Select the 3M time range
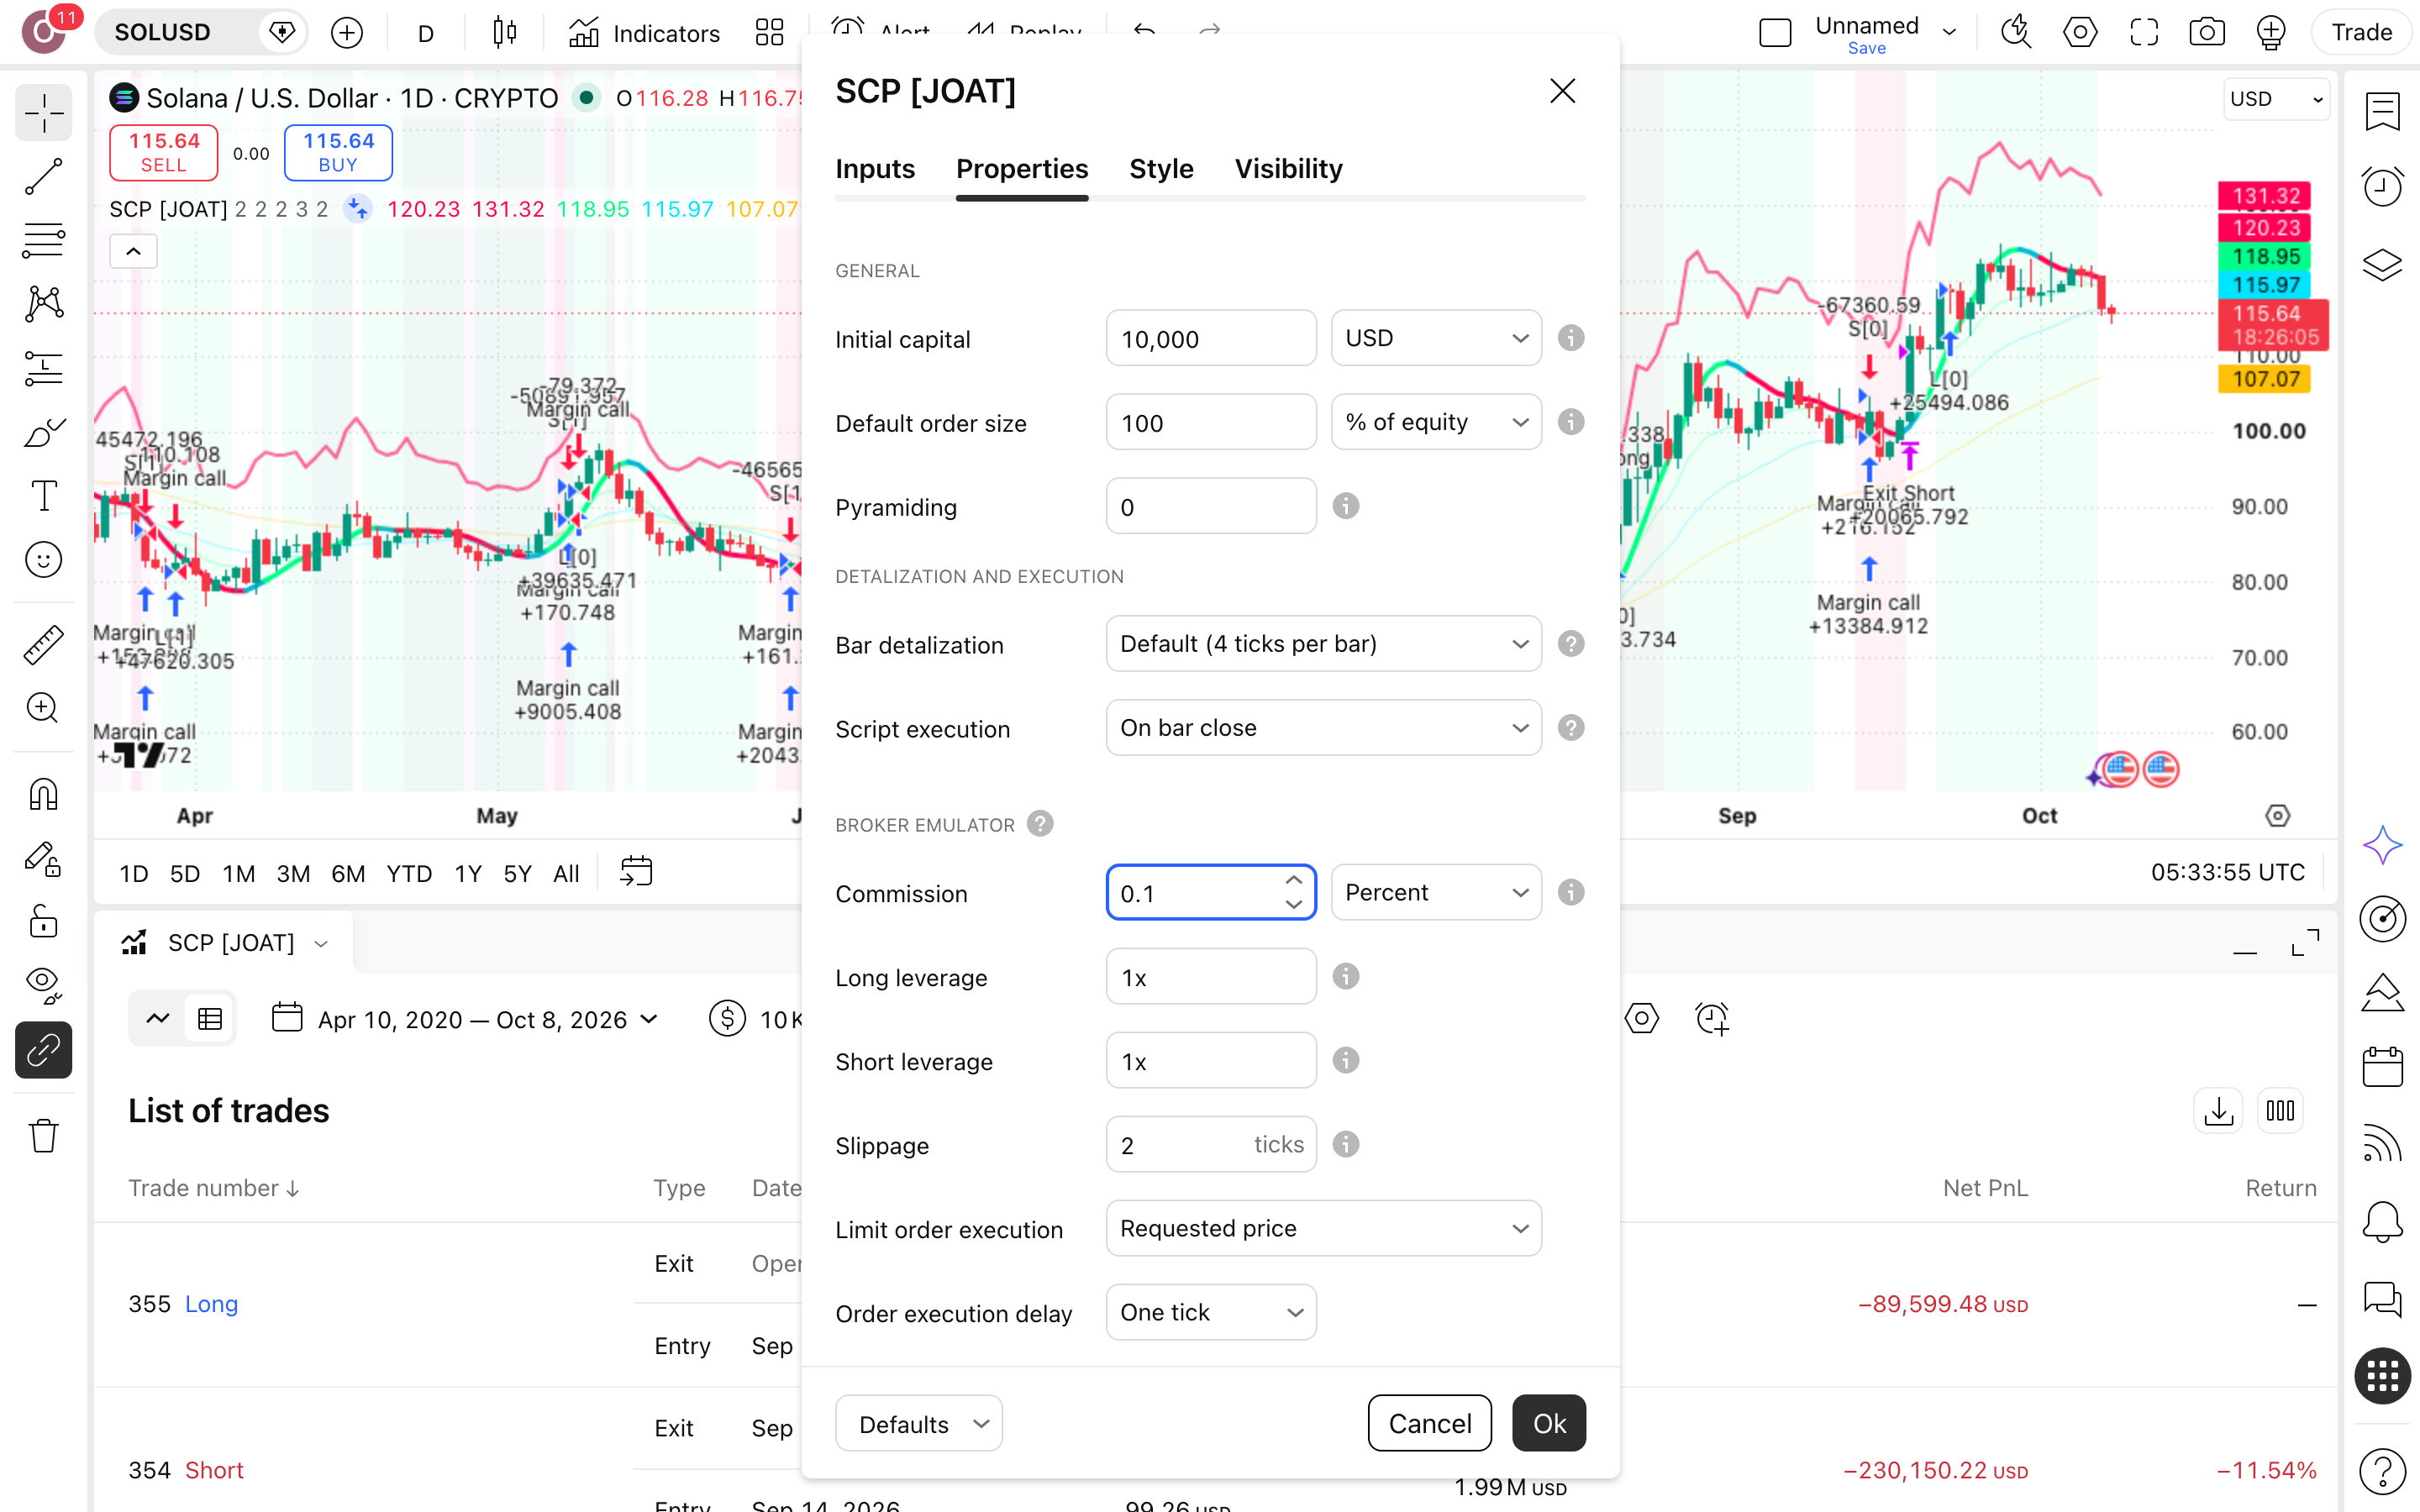The height and width of the screenshot is (1512, 2420). coord(293,873)
